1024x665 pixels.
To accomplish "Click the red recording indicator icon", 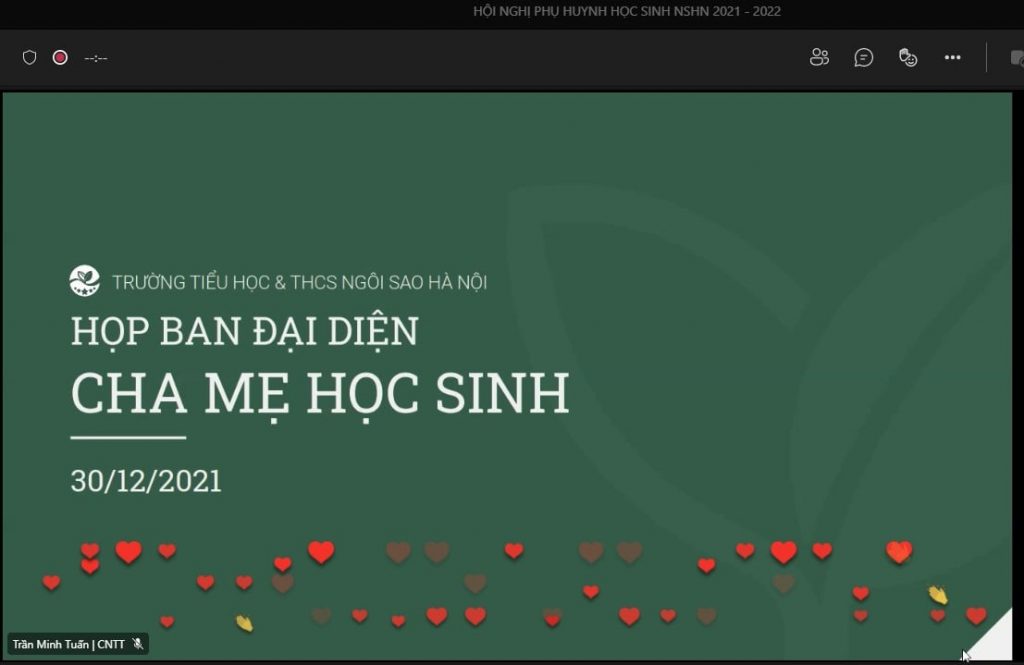I will coord(60,57).
